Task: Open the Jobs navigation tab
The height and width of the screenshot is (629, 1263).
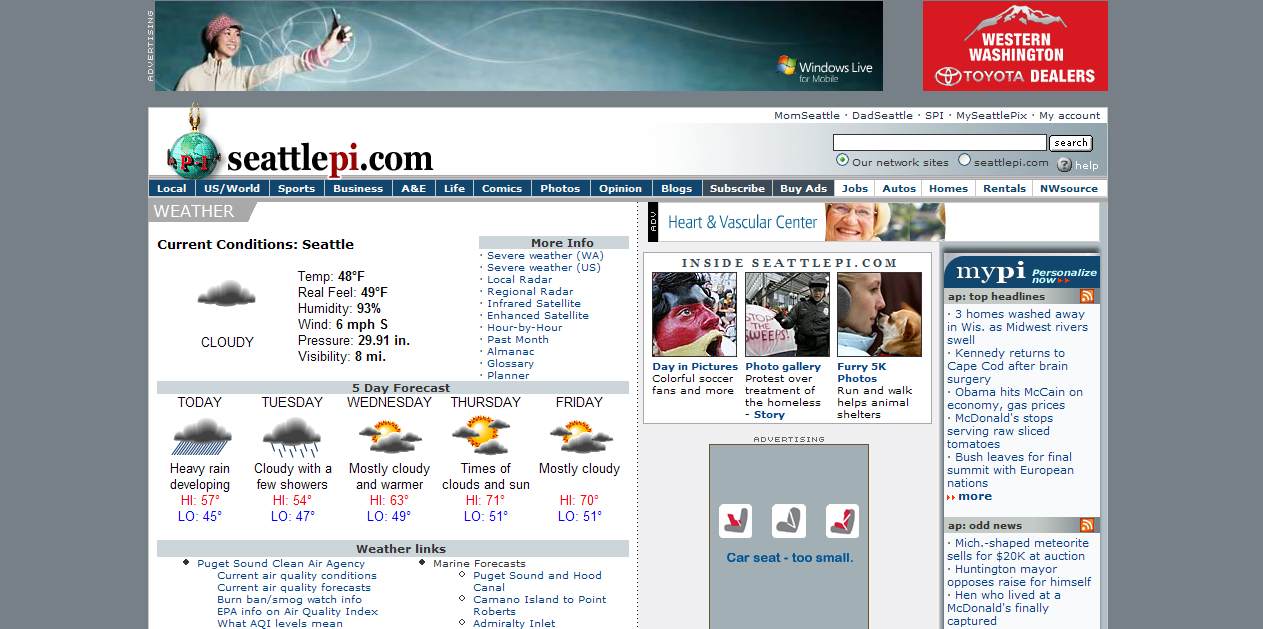Action: pos(854,188)
